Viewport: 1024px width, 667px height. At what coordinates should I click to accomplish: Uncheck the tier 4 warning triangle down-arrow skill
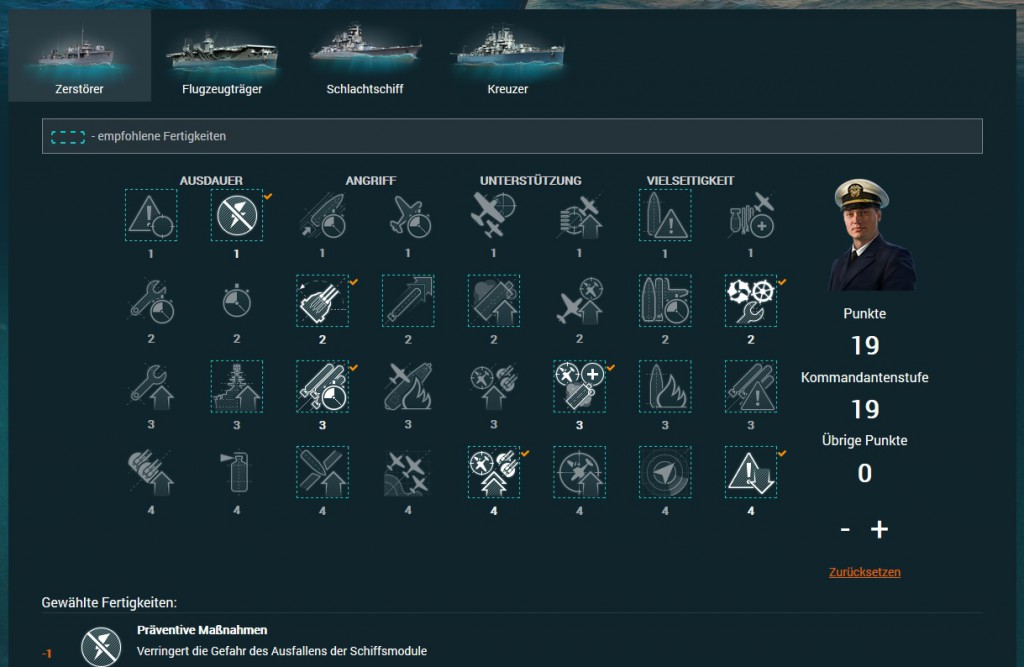pos(750,472)
